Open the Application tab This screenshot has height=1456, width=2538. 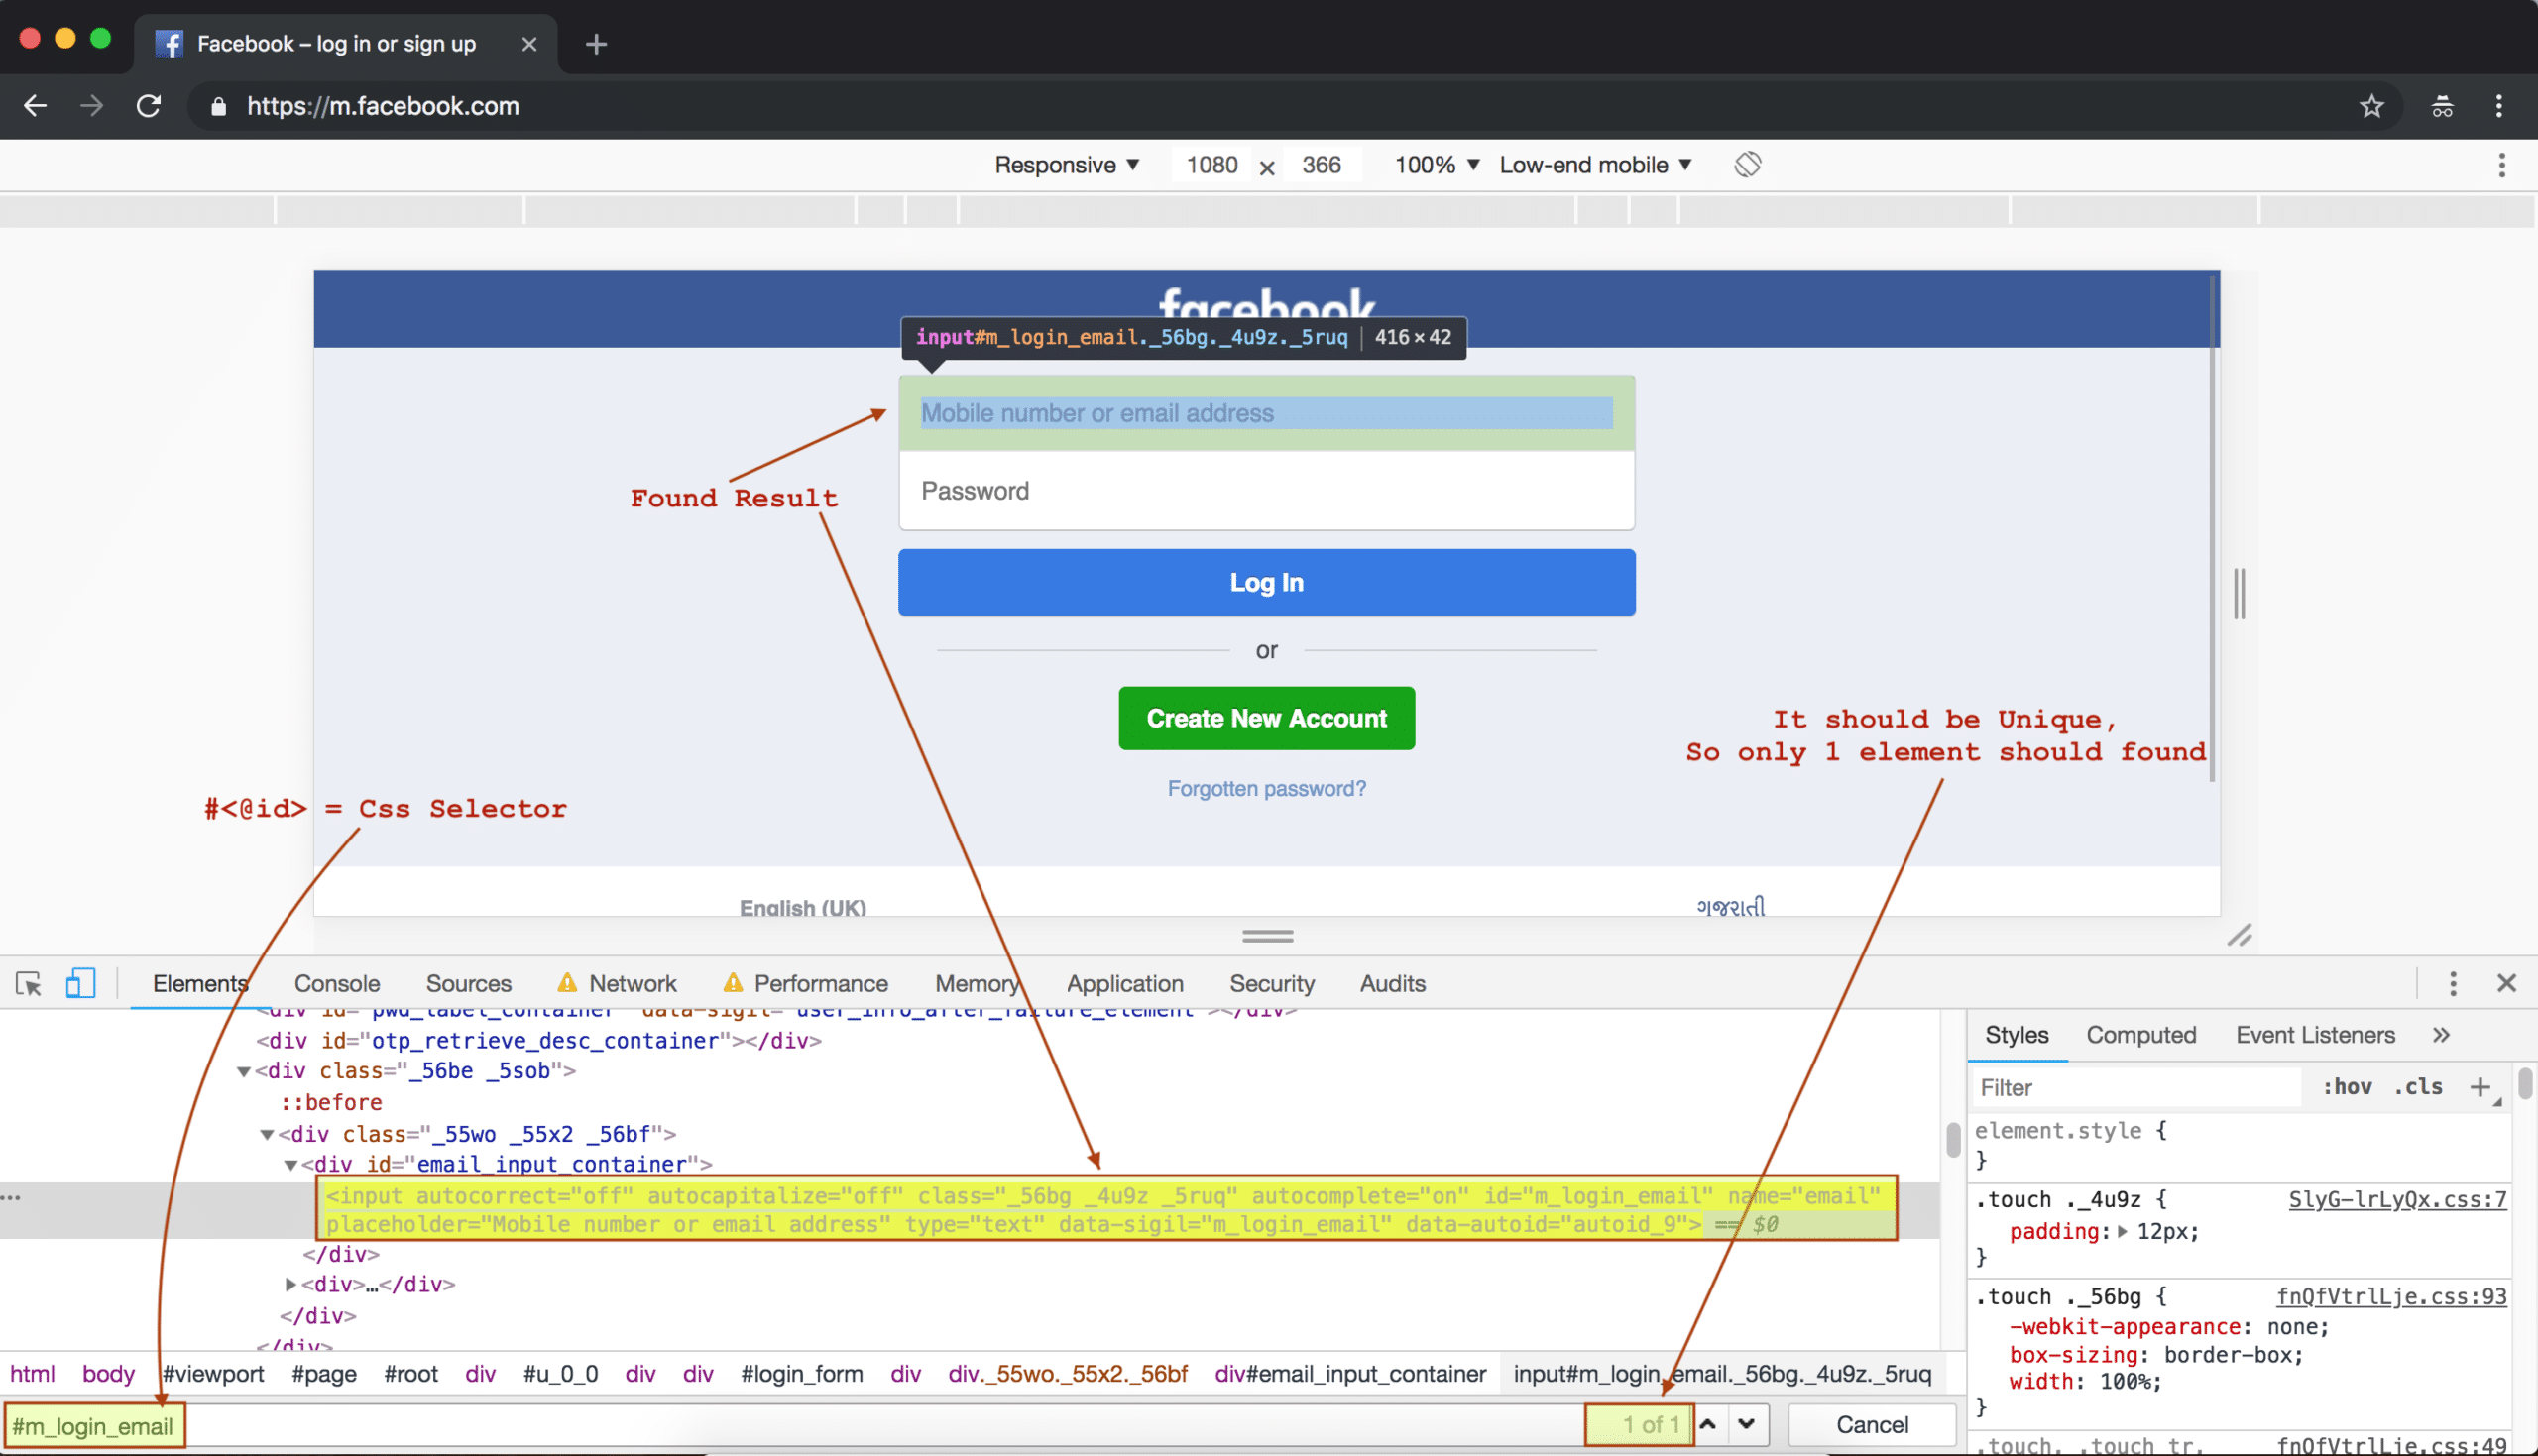[x=1125, y=983]
